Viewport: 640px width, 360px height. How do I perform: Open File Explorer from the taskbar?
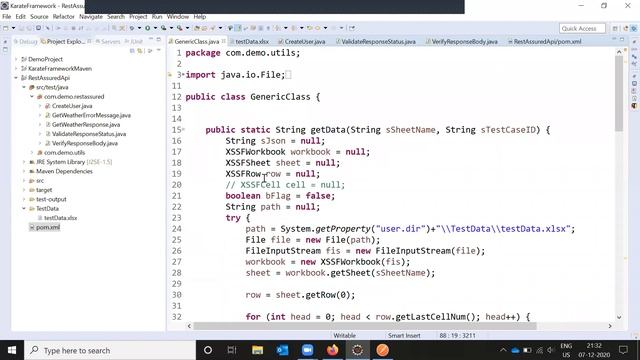pos(257,350)
